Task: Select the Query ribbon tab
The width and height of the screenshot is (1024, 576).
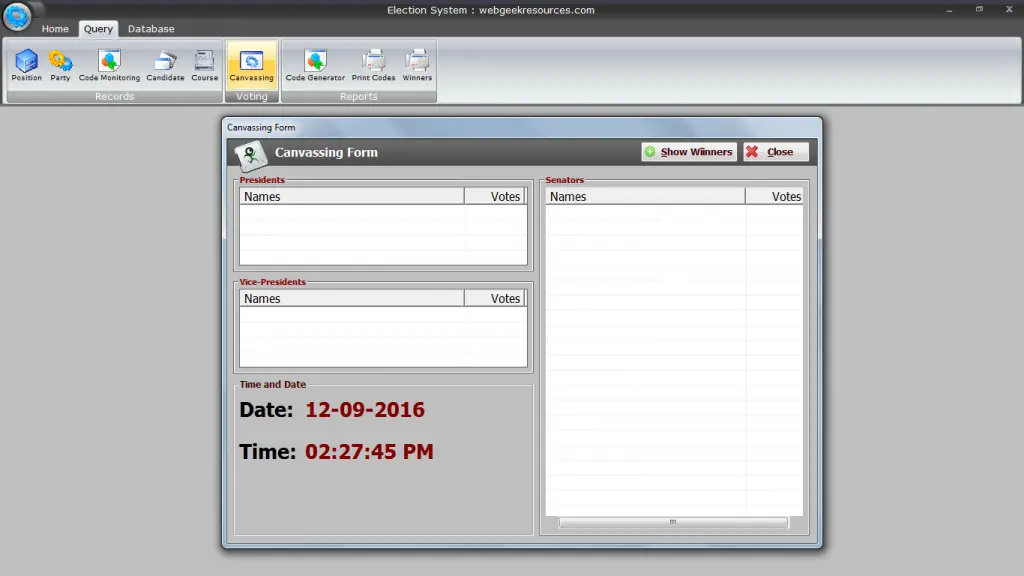Action: (98, 29)
